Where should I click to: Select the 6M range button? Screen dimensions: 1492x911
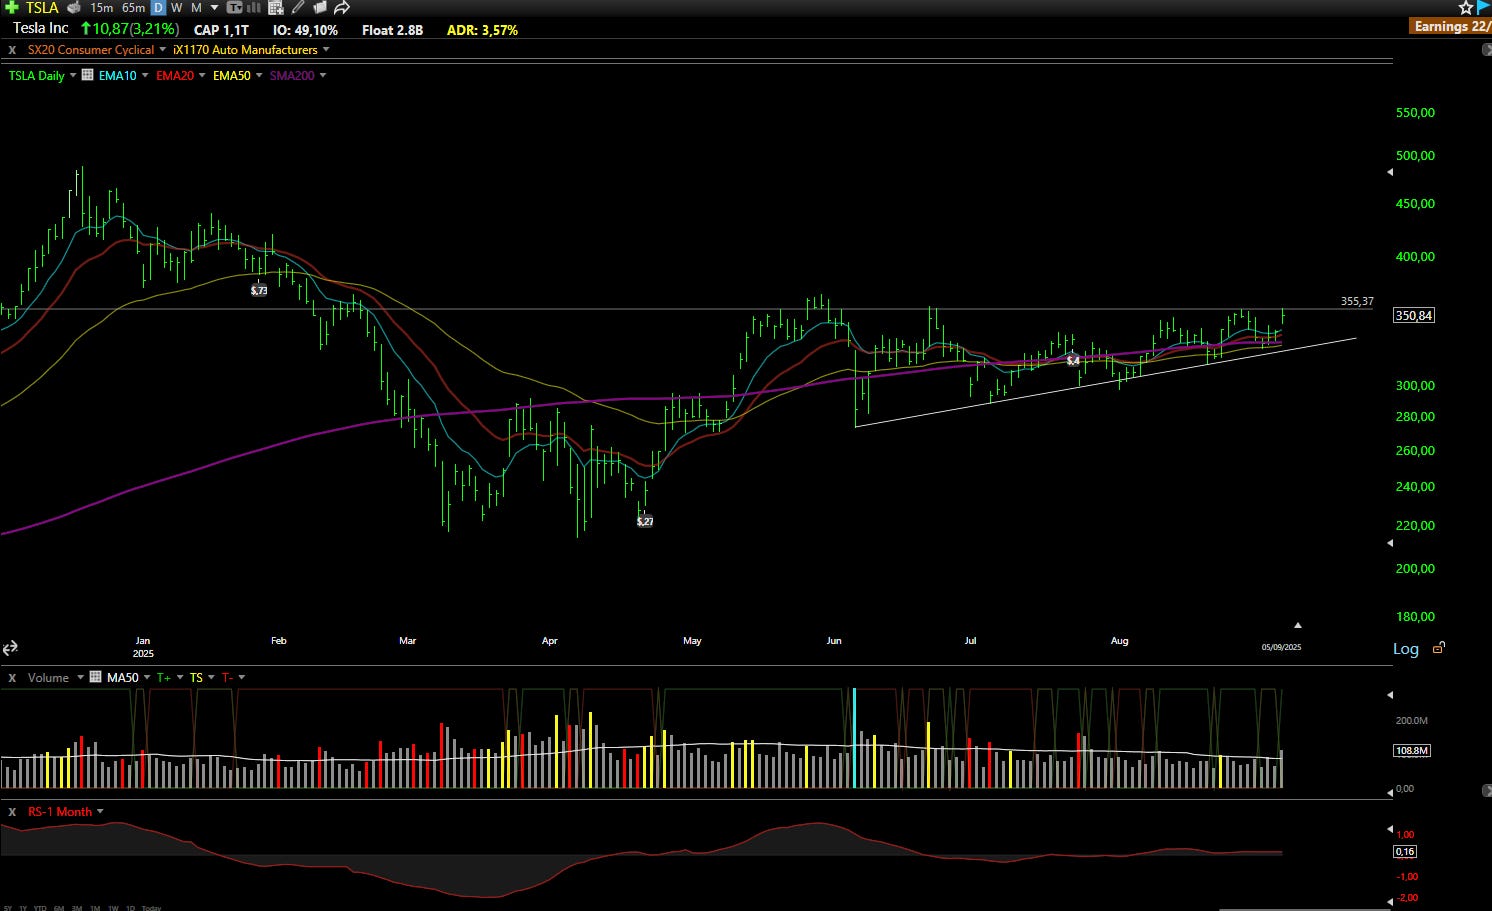(x=59, y=908)
